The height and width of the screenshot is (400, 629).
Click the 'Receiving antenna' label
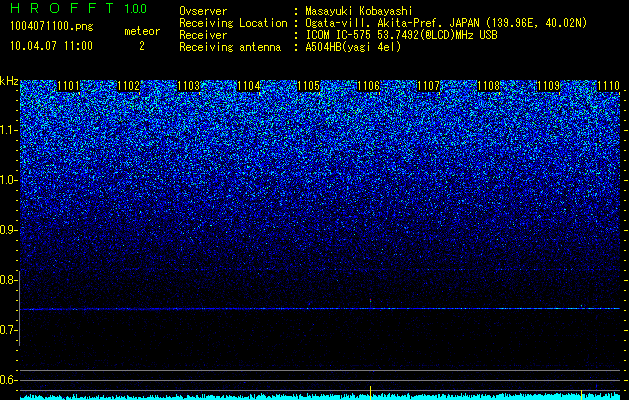click(230, 47)
